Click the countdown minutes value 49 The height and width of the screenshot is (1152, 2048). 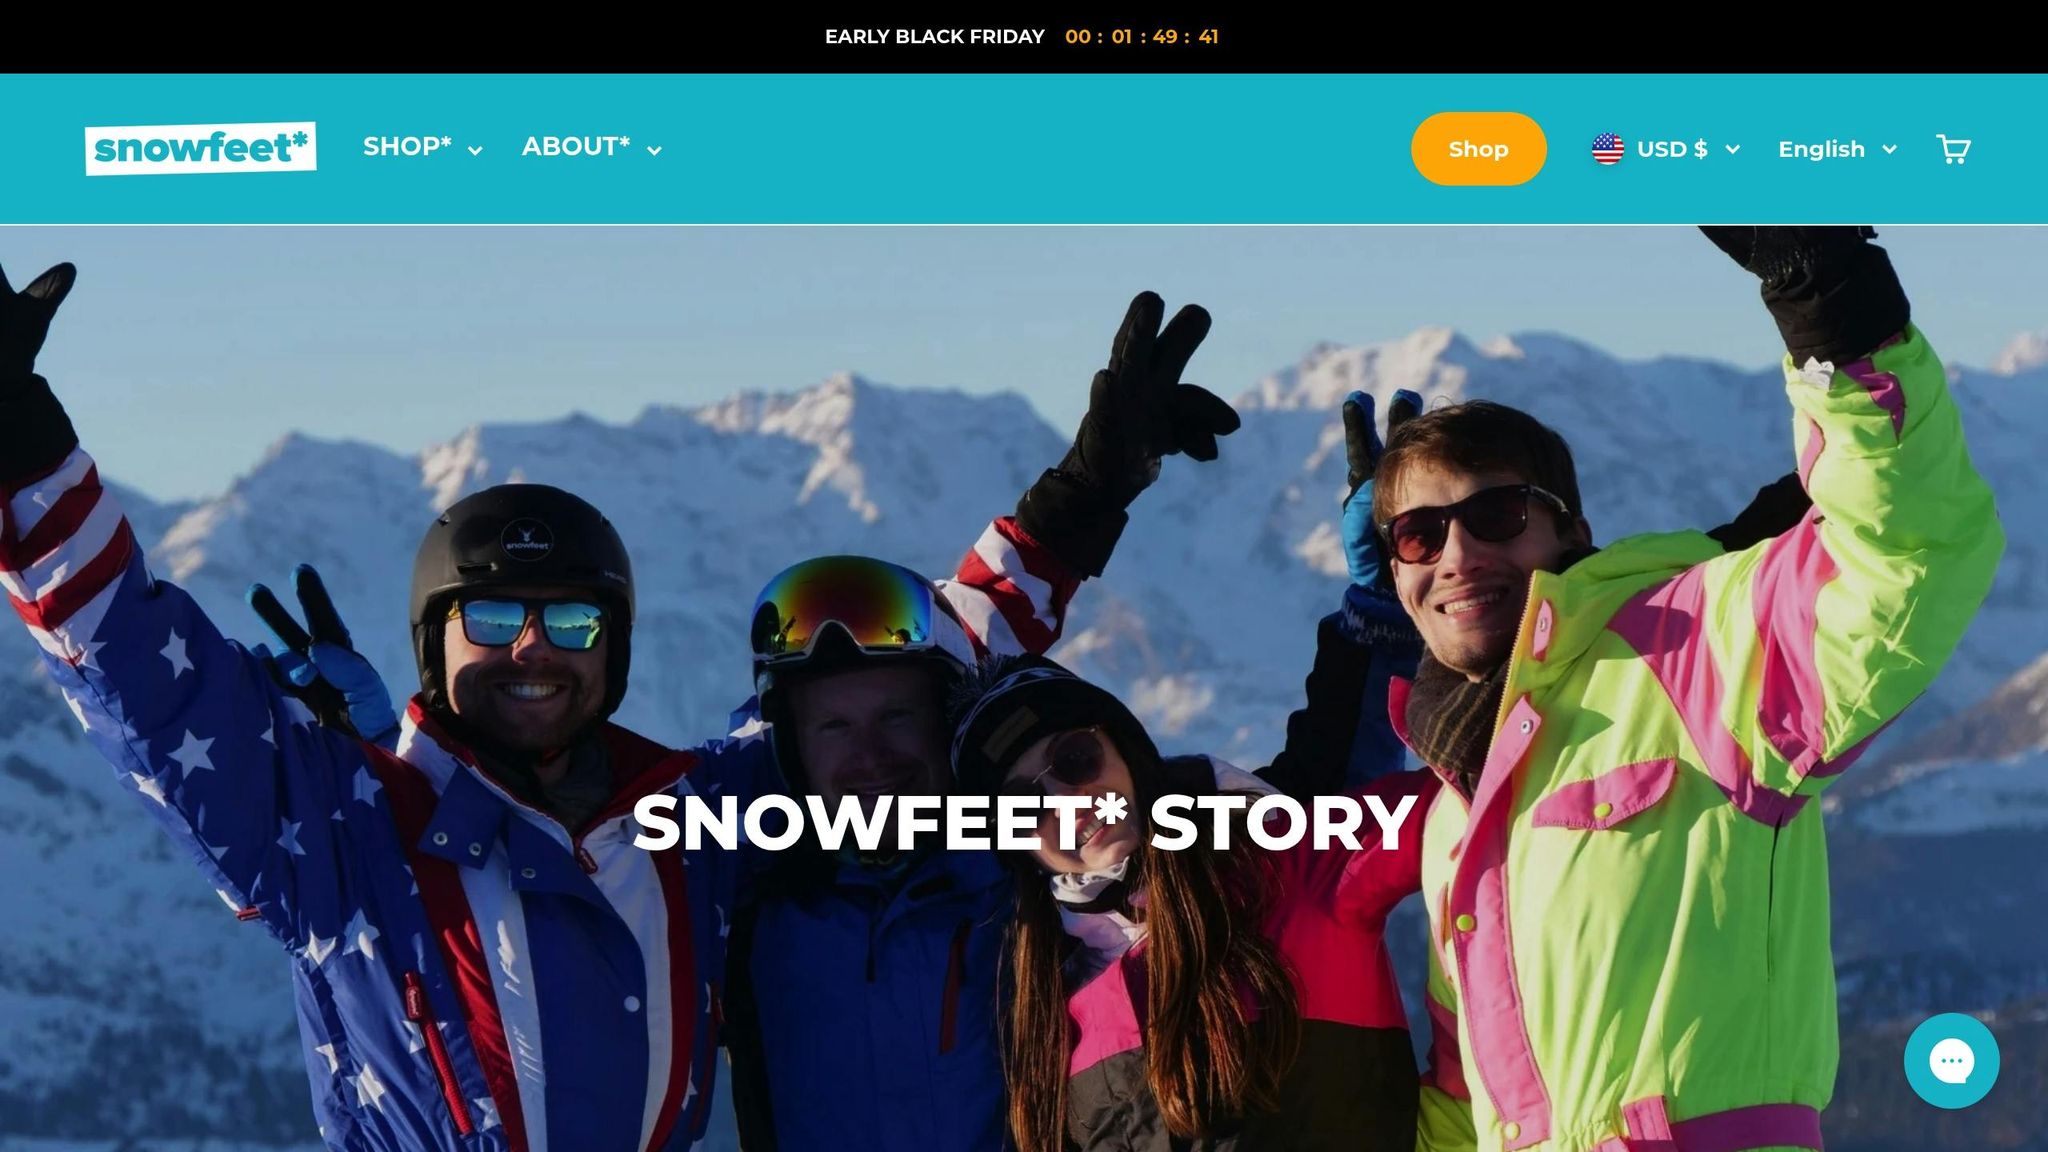1165,37
